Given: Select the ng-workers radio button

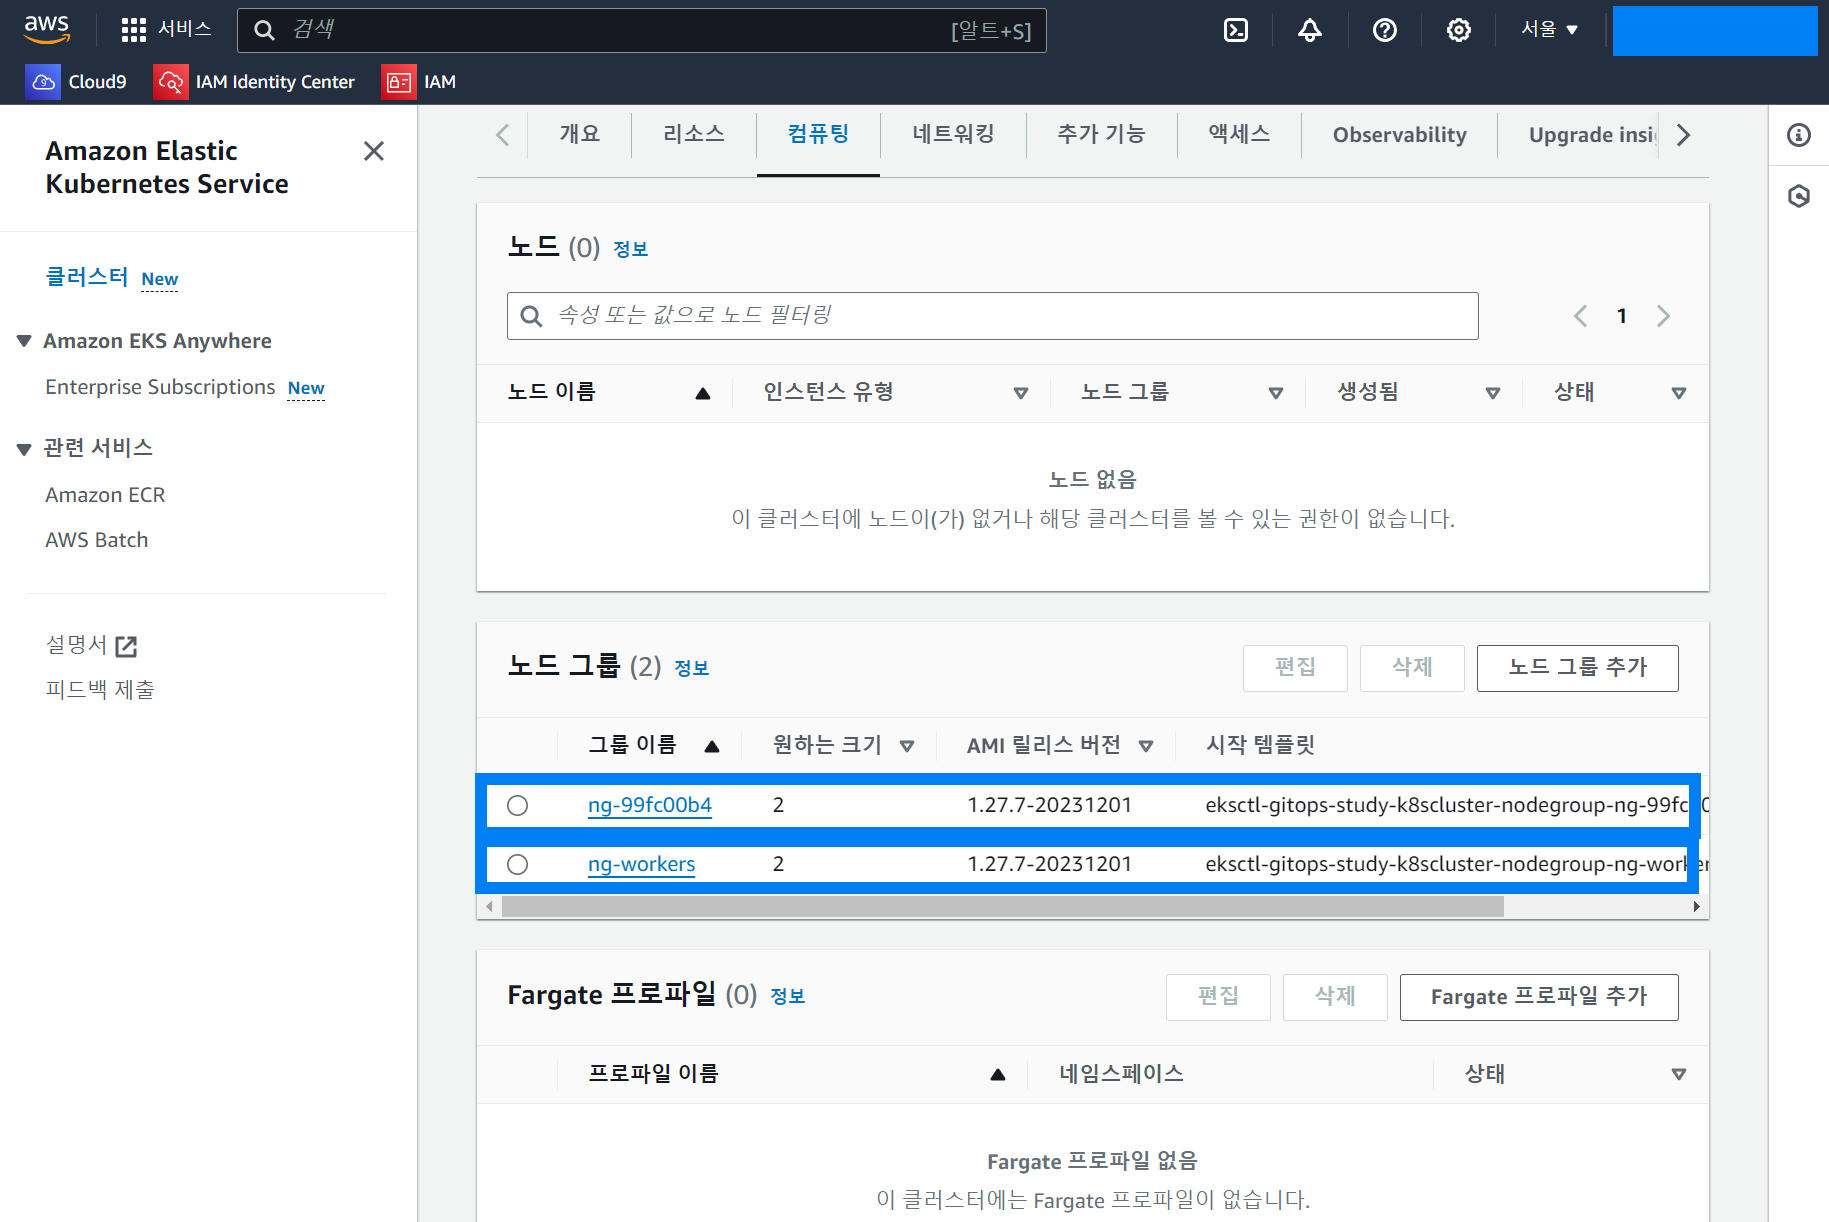Looking at the screenshot, I should [517, 865].
